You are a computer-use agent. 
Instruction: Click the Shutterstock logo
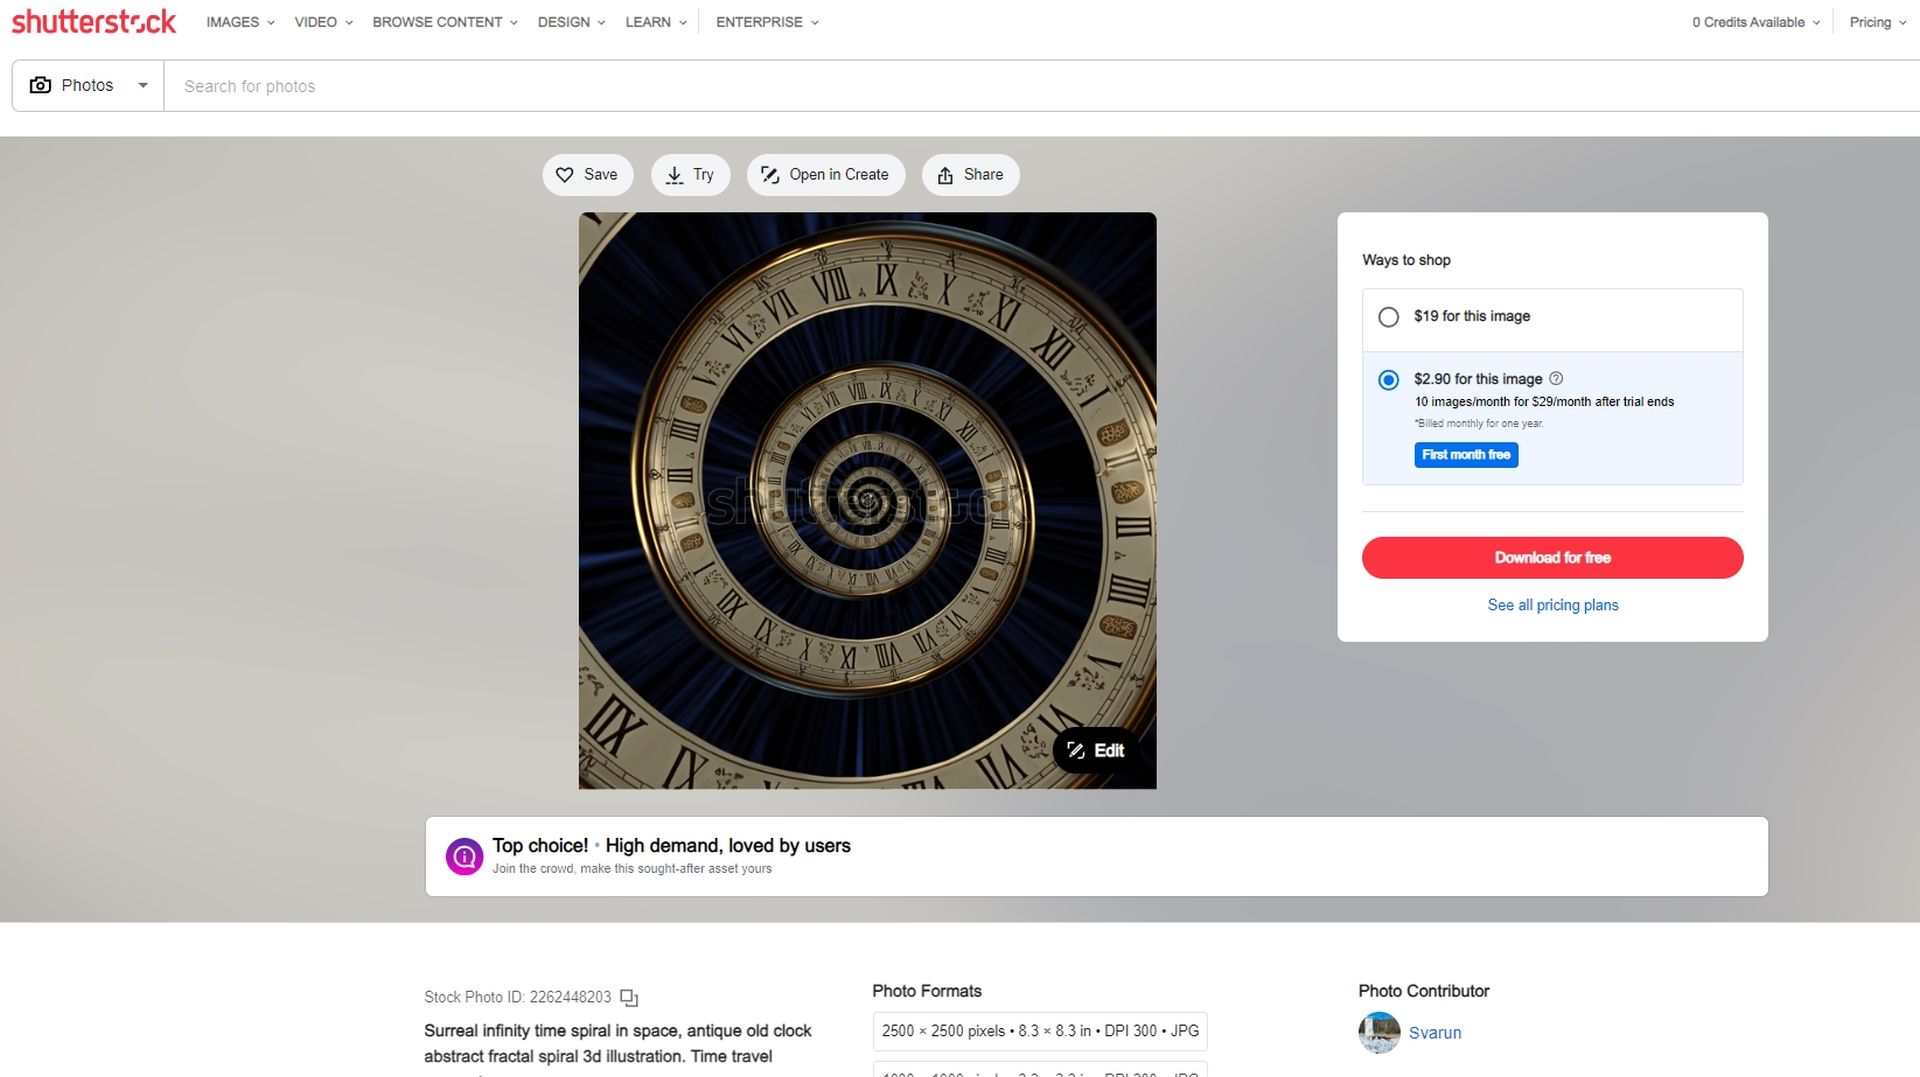coord(93,22)
